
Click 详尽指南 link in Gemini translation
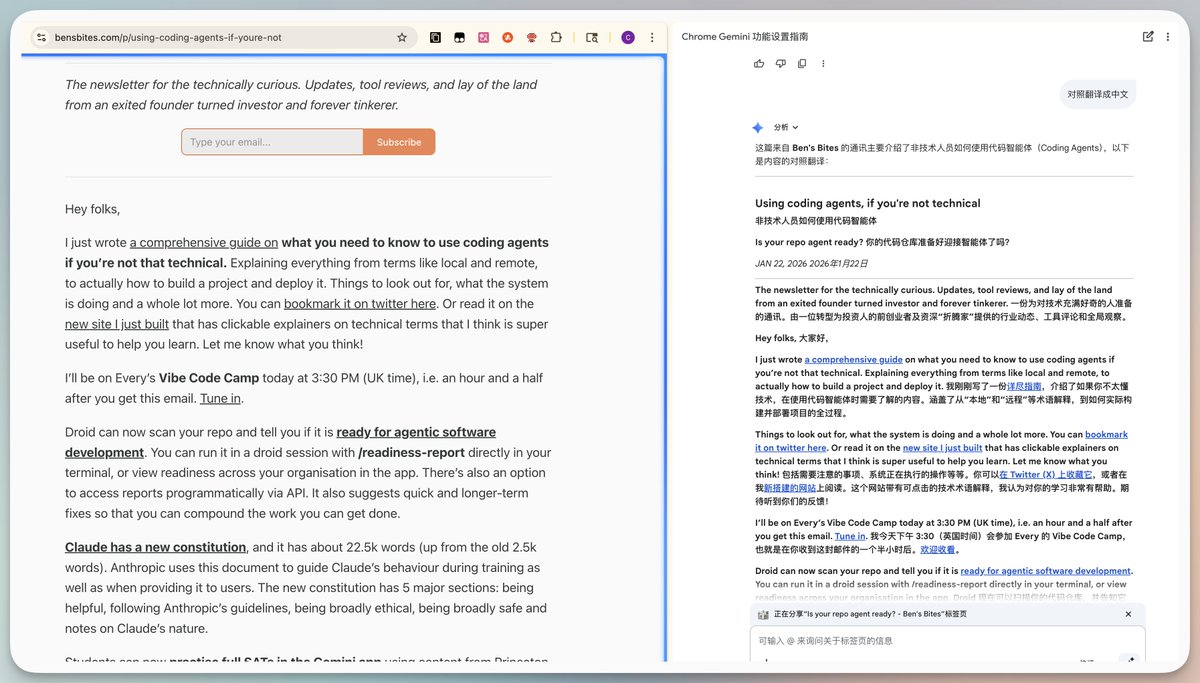(1025, 385)
